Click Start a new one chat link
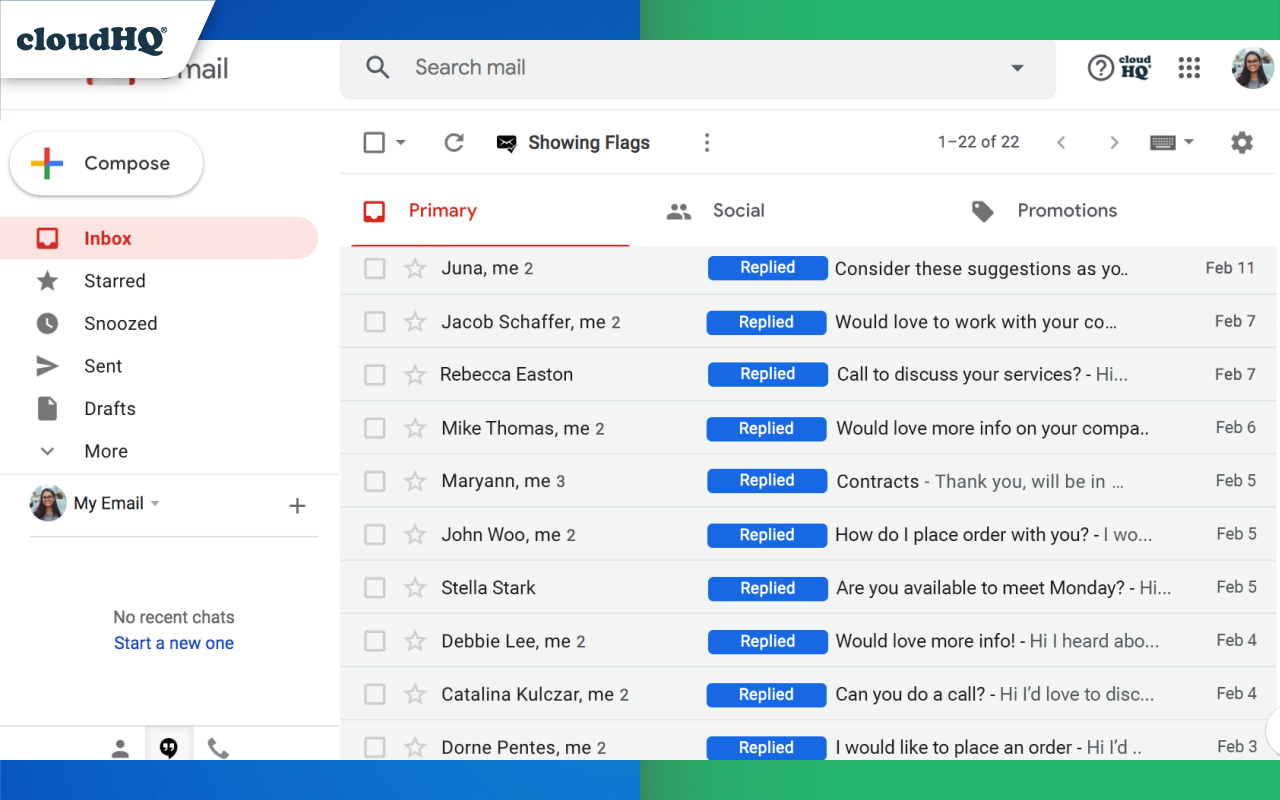The image size is (1280, 800). coord(173,643)
